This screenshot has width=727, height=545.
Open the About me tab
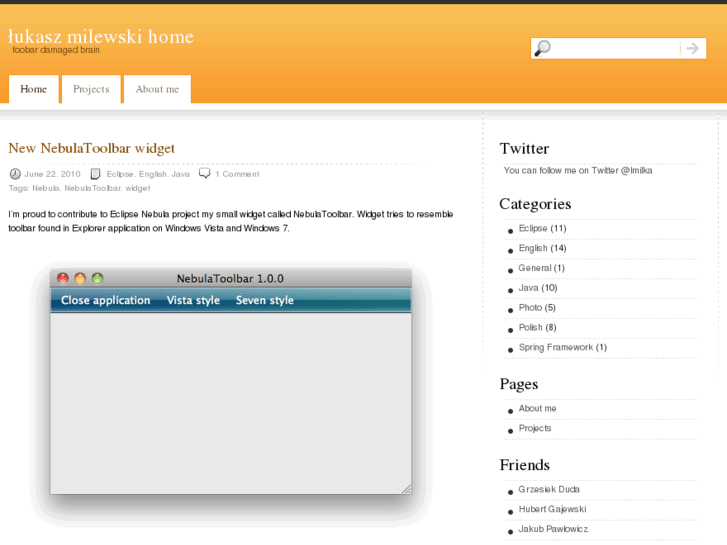click(157, 89)
